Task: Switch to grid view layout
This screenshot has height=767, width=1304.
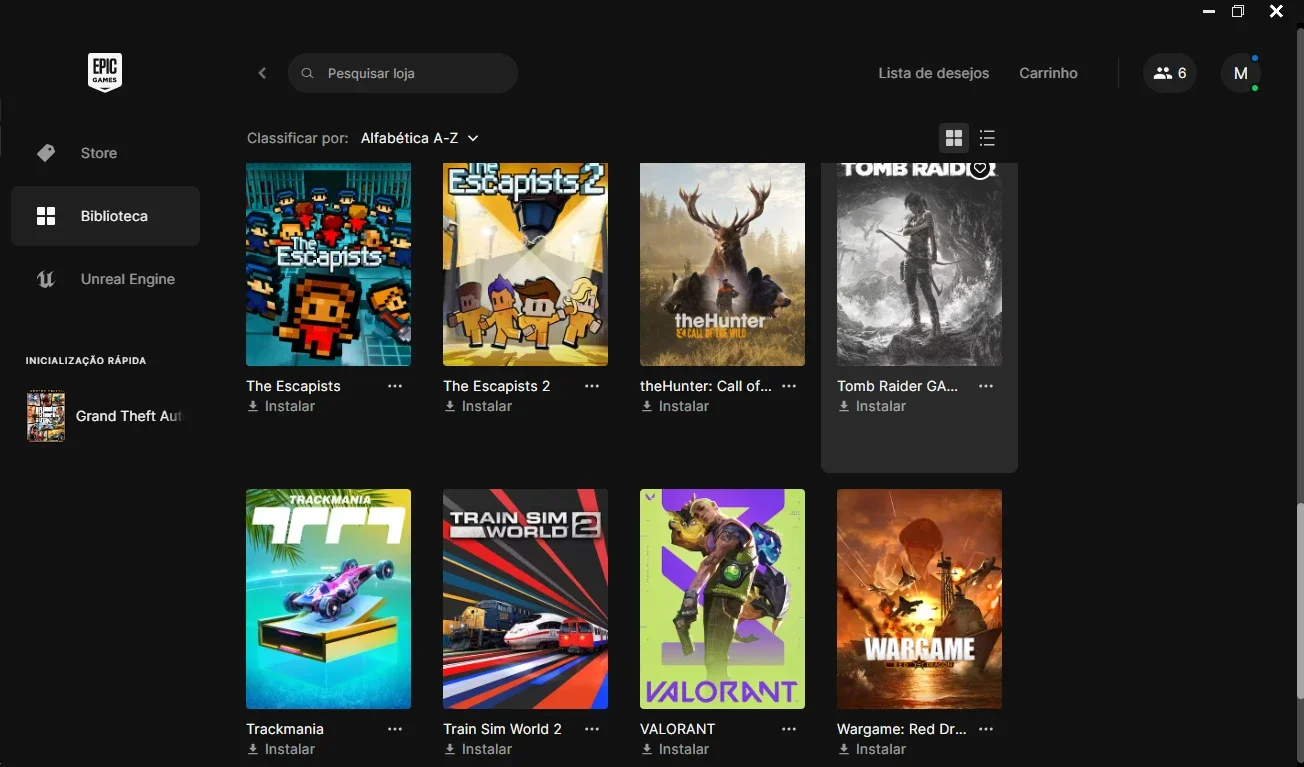Action: point(954,138)
